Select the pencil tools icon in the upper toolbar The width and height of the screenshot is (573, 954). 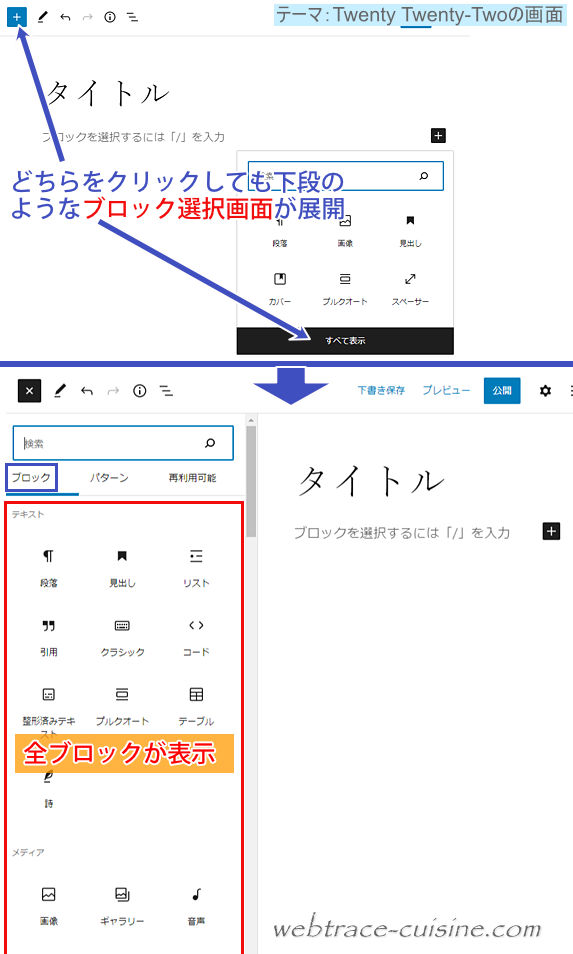tap(42, 17)
